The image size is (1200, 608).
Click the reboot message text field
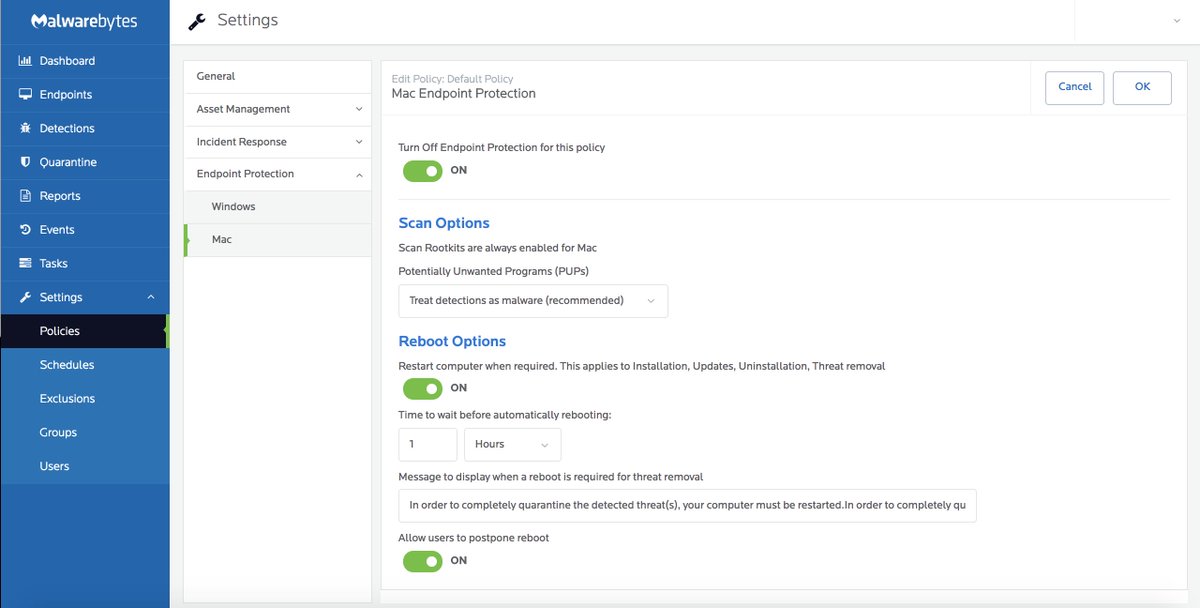tap(687, 506)
